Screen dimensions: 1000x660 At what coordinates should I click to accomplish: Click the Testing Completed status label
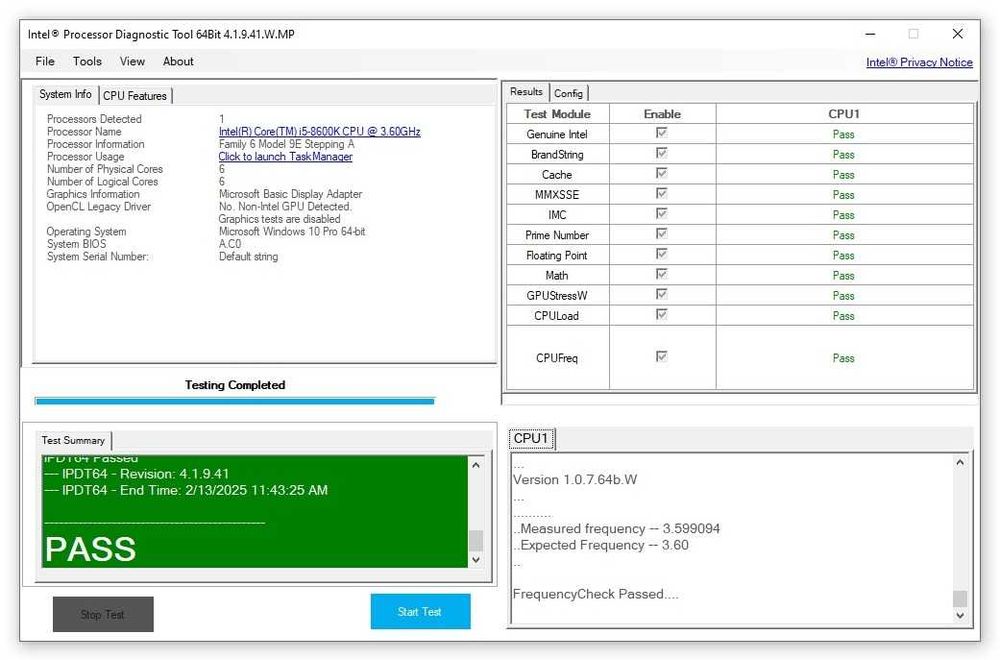point(235,385)
